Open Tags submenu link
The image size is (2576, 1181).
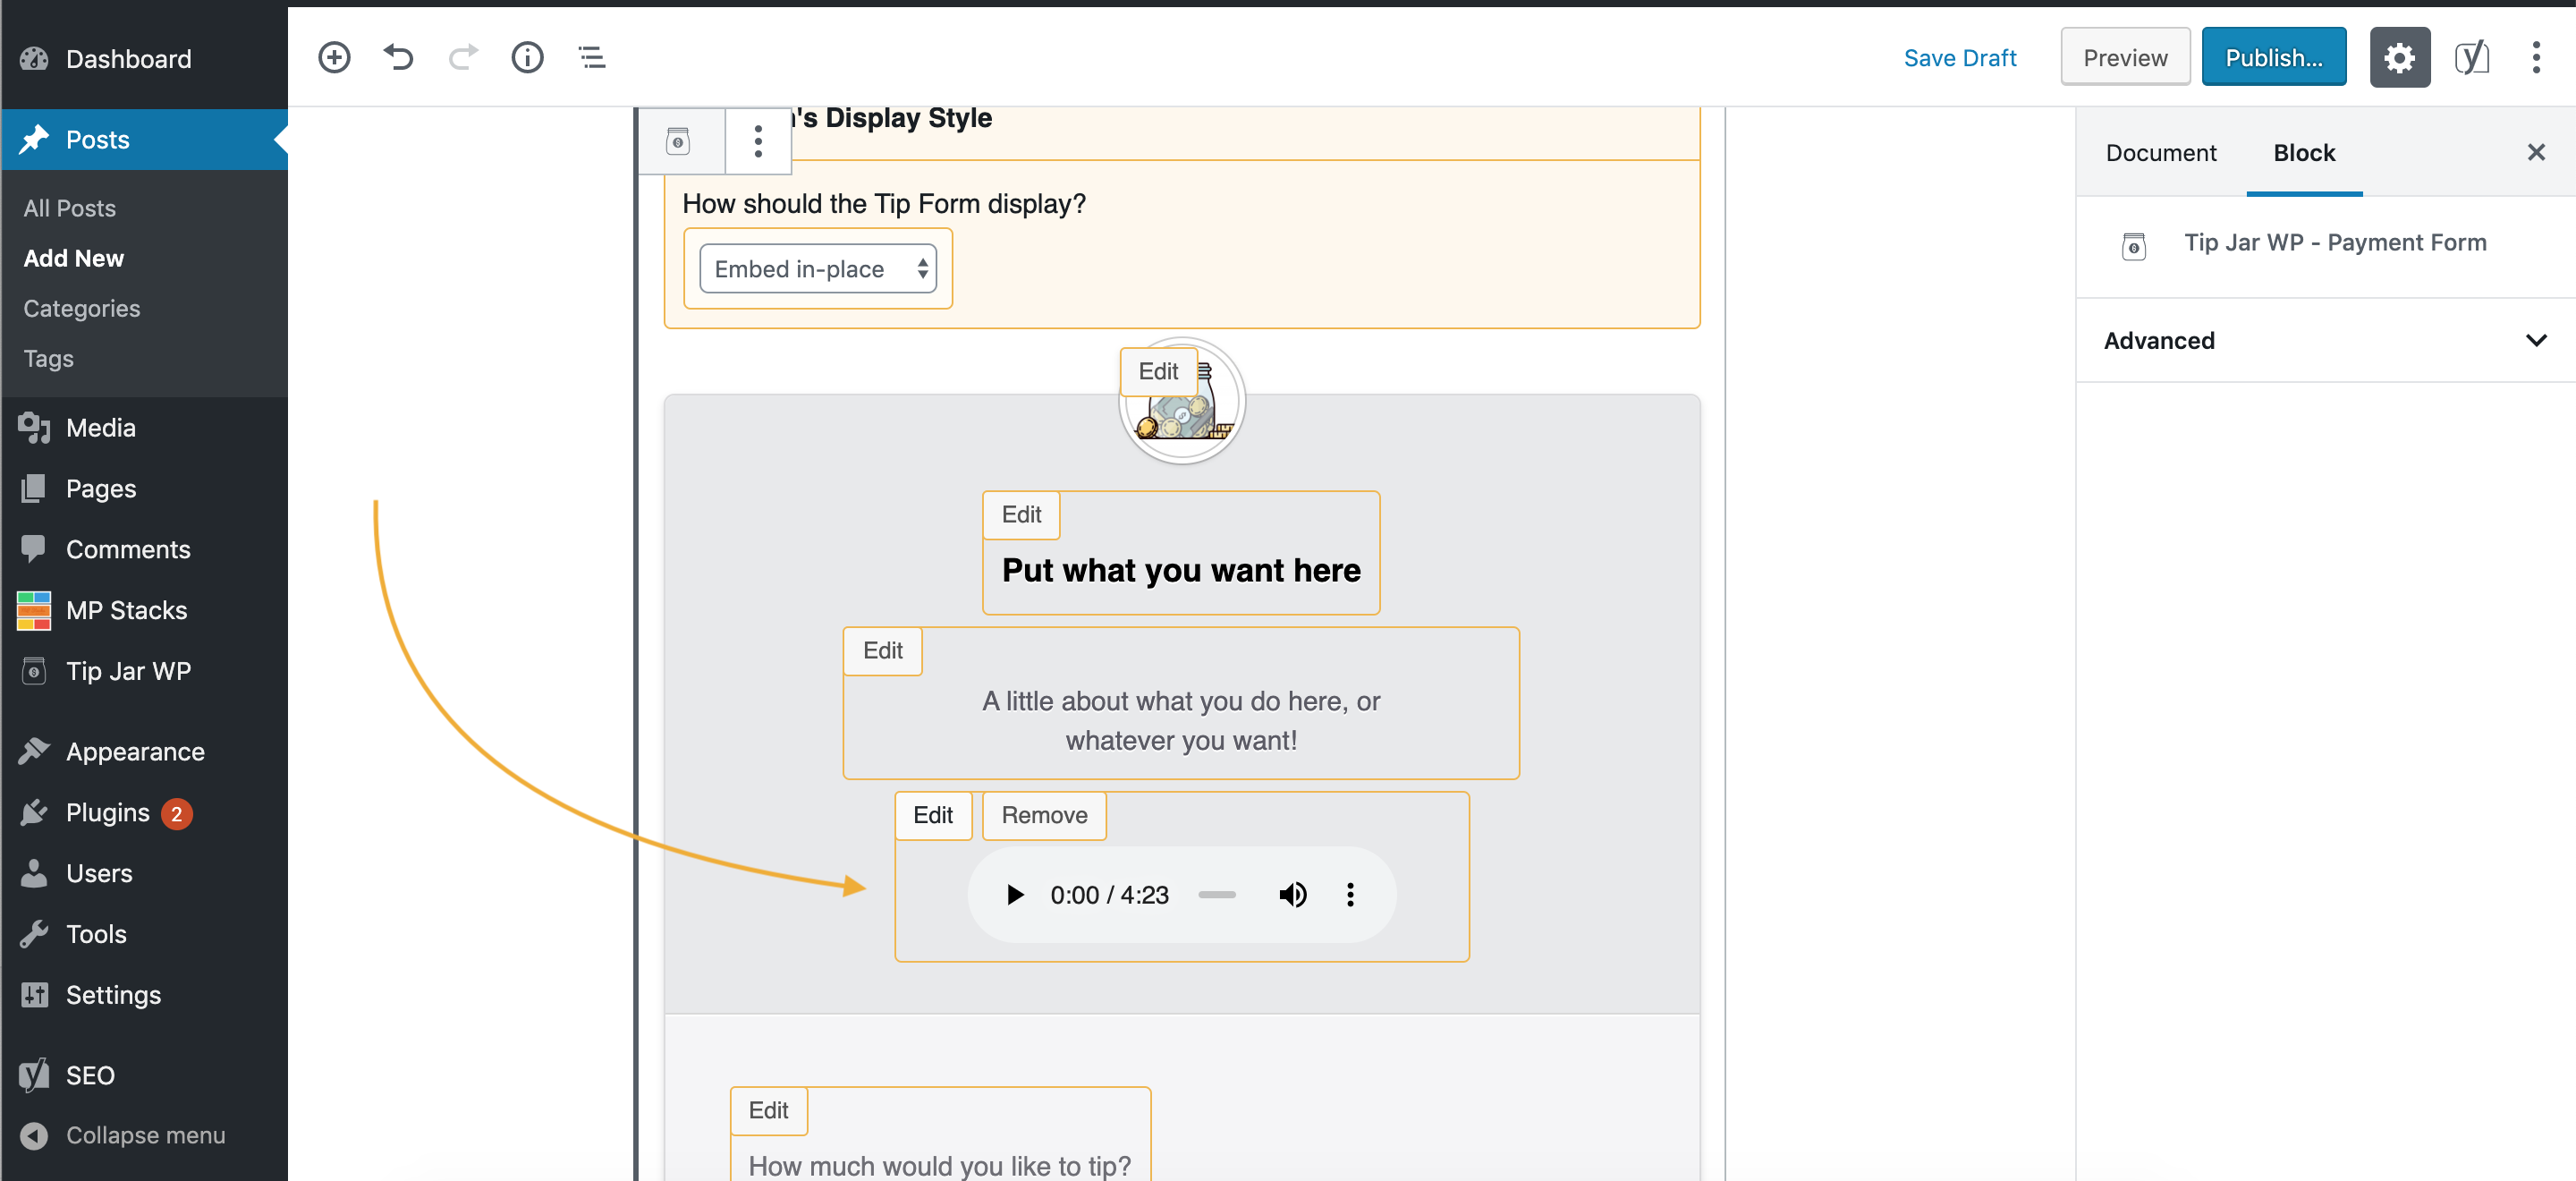coord(49,358)
